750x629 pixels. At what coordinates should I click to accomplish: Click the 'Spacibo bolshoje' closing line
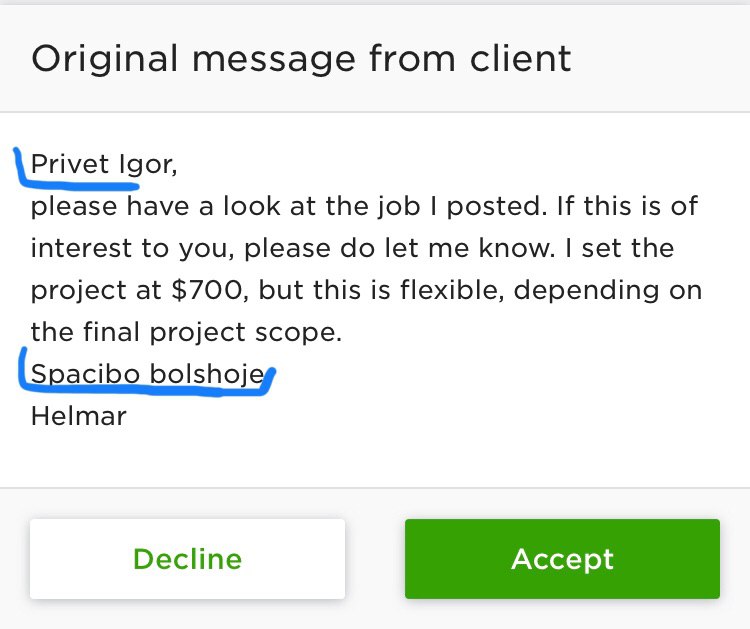click(x=147, y=374)
